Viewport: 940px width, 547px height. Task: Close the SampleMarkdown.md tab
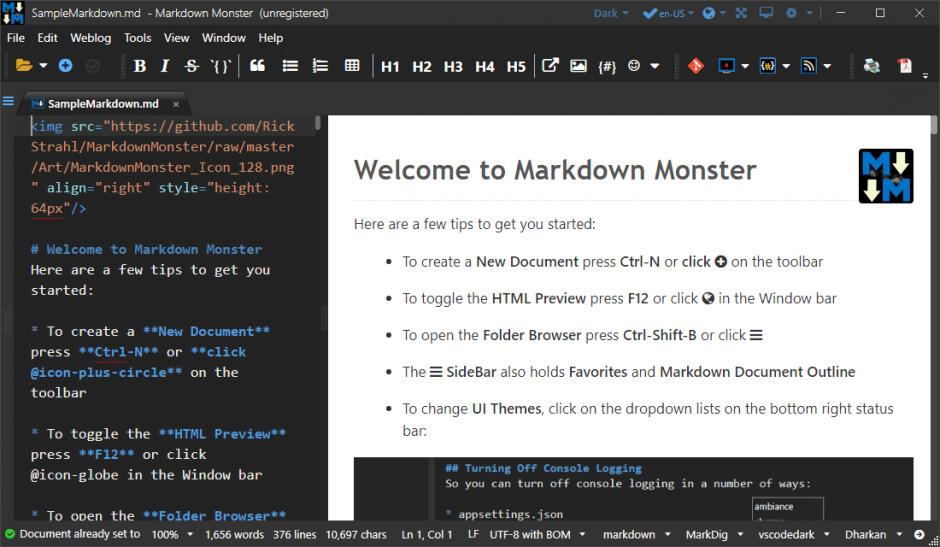(176, 104)
